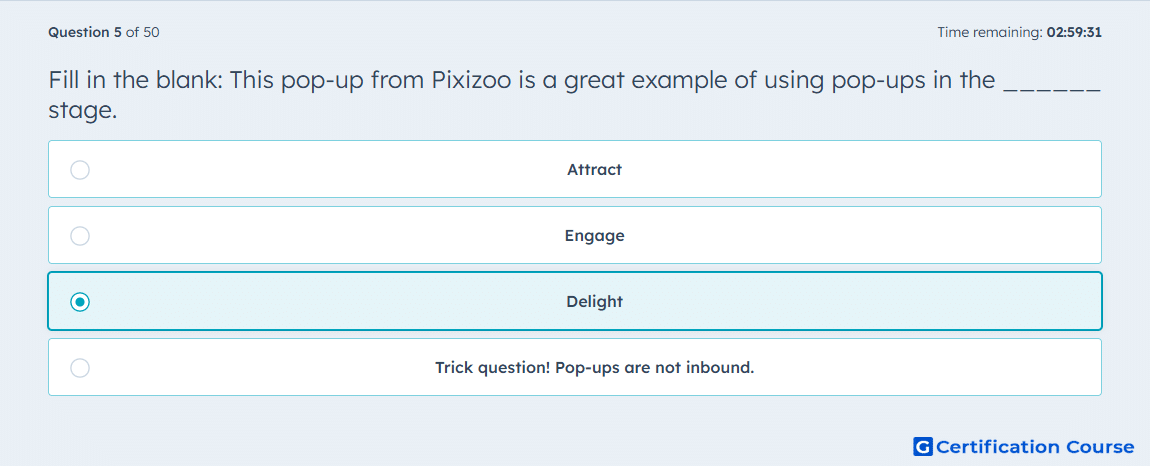Image resolution: width=1150 pixels, height=466 pixels.
Task: Click the "Time remaining:" label
Action: coord(990,32)
